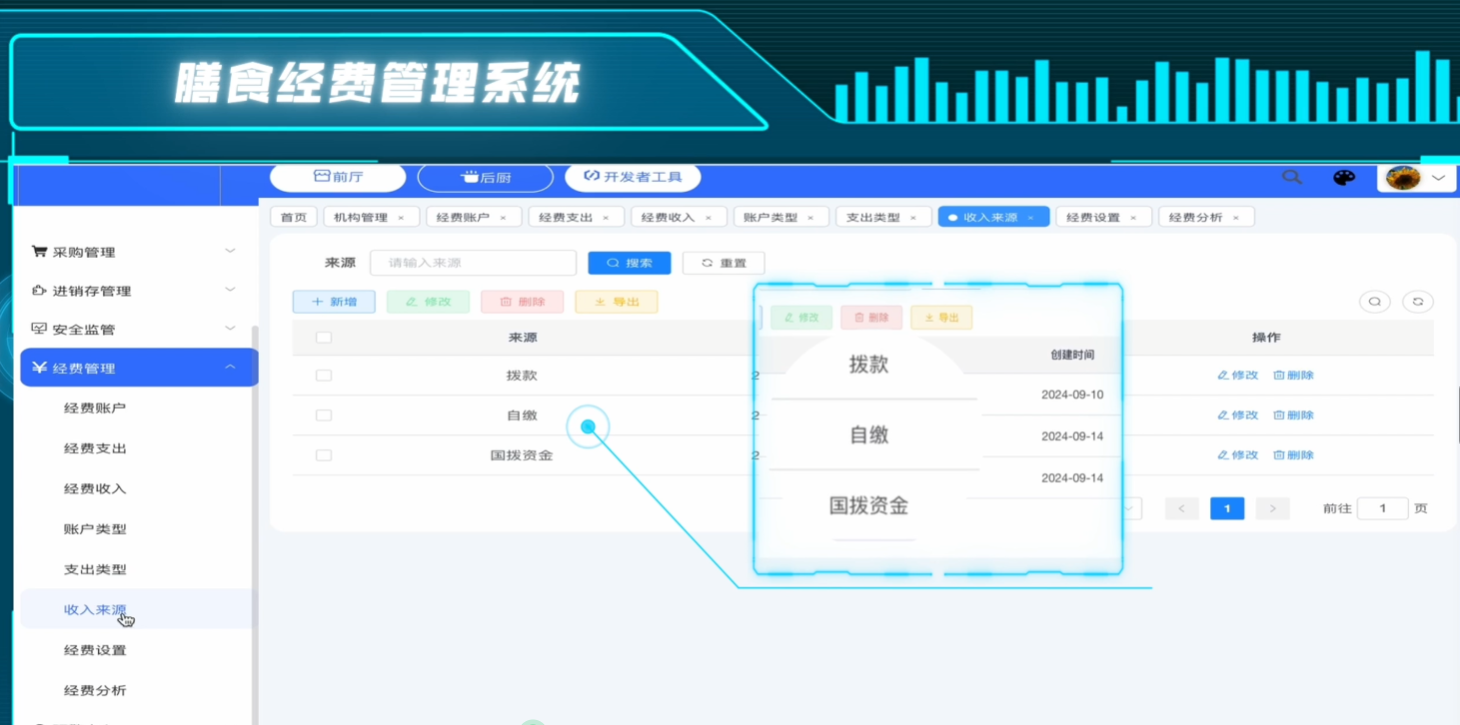This screenshot has height=725, width=1460.
Task: Click the search magnifier icon in header
Action: [1292, 177]
